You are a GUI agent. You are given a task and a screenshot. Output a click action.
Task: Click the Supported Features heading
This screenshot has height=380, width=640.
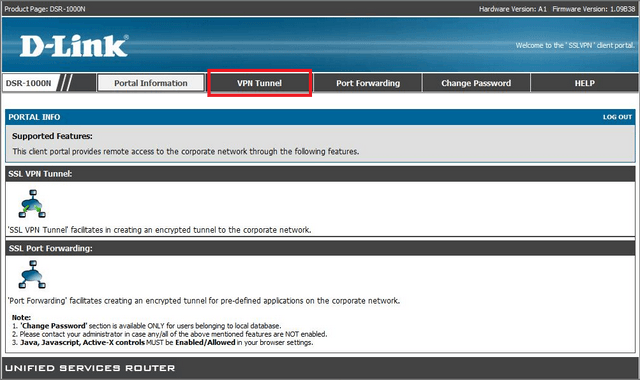[52, 136]
